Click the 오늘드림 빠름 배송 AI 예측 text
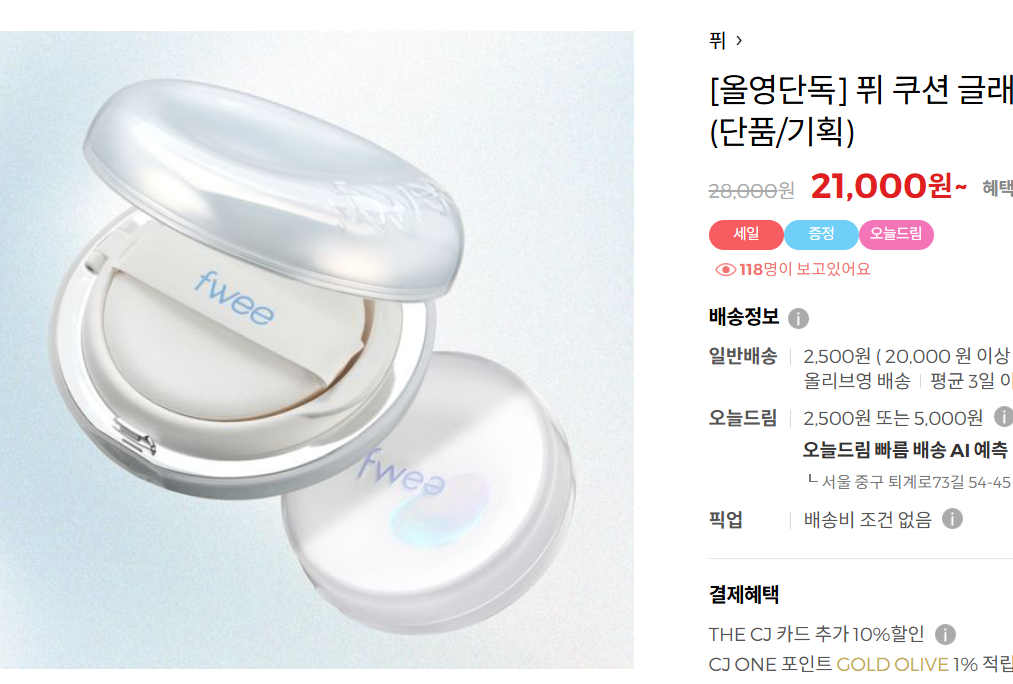Image resolution: width=1013 pixels, height=684 pixels. 905,450
